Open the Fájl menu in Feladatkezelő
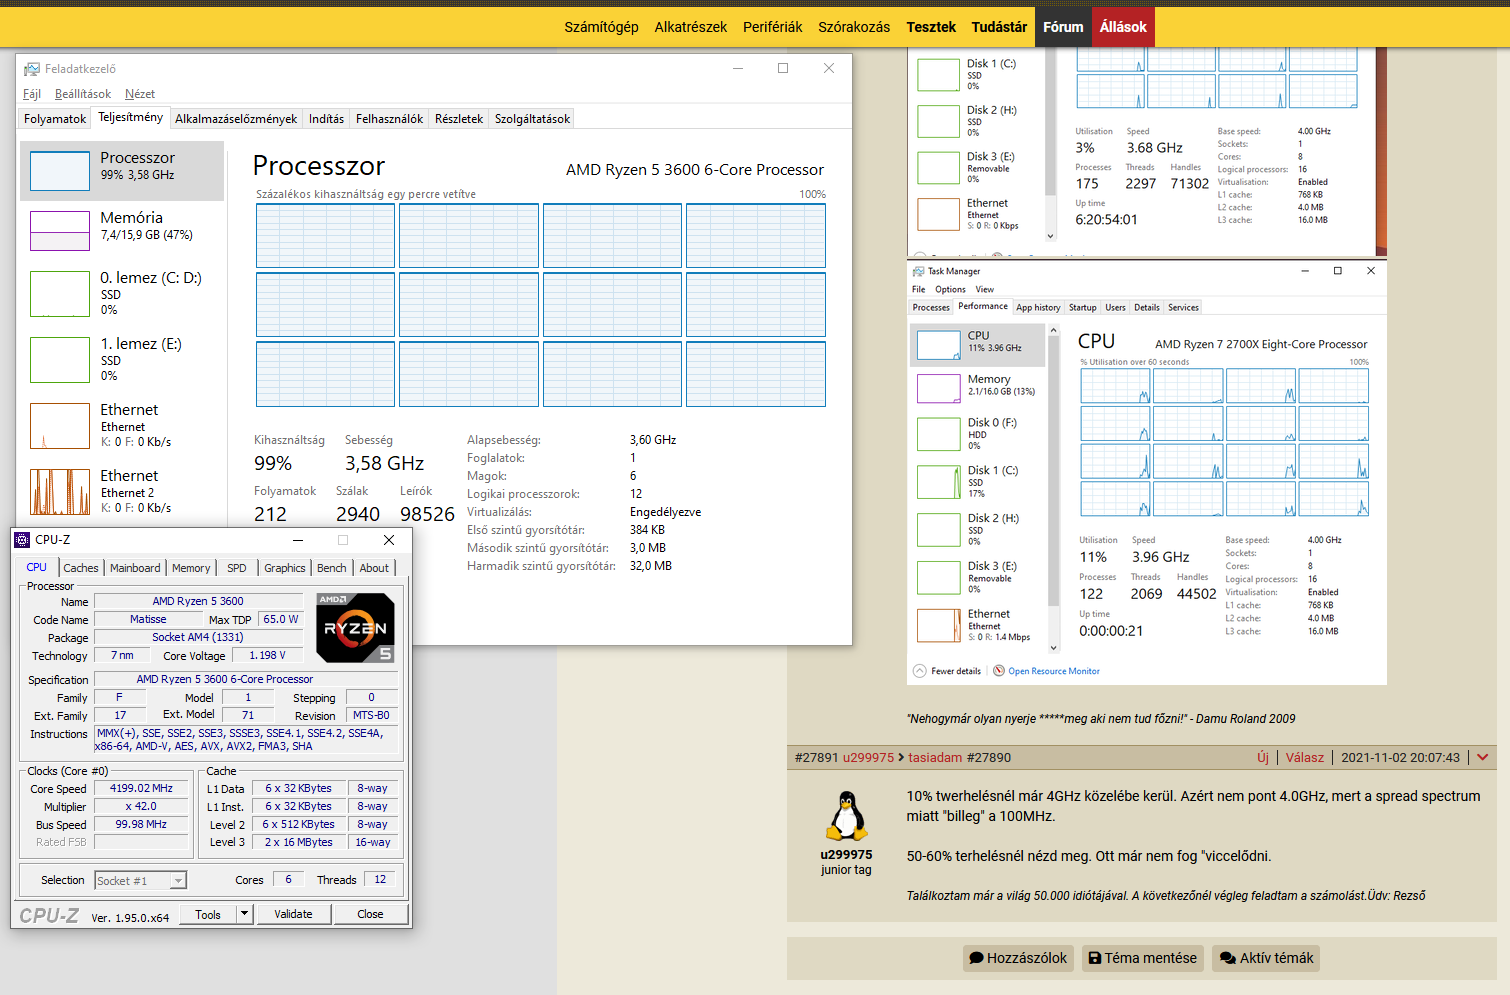This screenshot has width=1510, height=995. [x=32, y=94]
